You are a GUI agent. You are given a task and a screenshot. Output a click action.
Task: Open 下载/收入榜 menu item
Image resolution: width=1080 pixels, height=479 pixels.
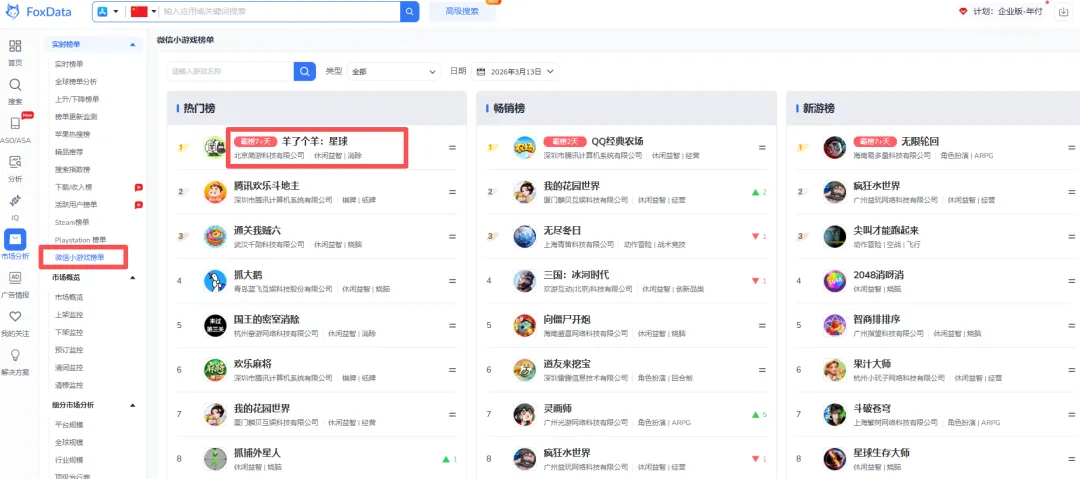coord(72,187)
